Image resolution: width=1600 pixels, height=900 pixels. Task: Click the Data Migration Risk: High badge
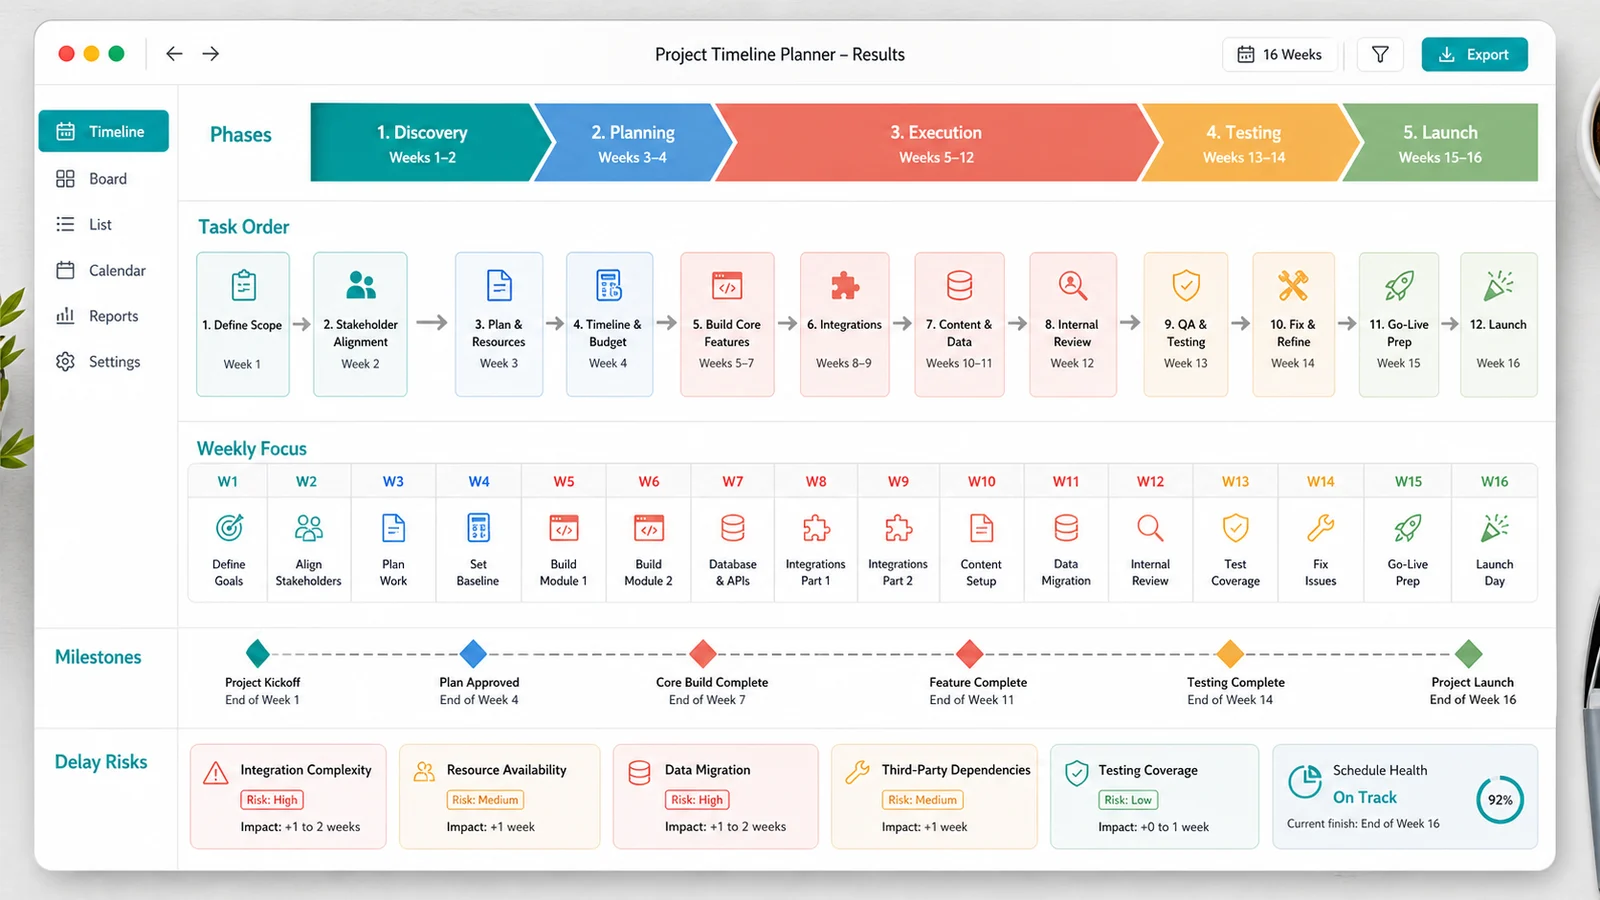click(697, 800)
